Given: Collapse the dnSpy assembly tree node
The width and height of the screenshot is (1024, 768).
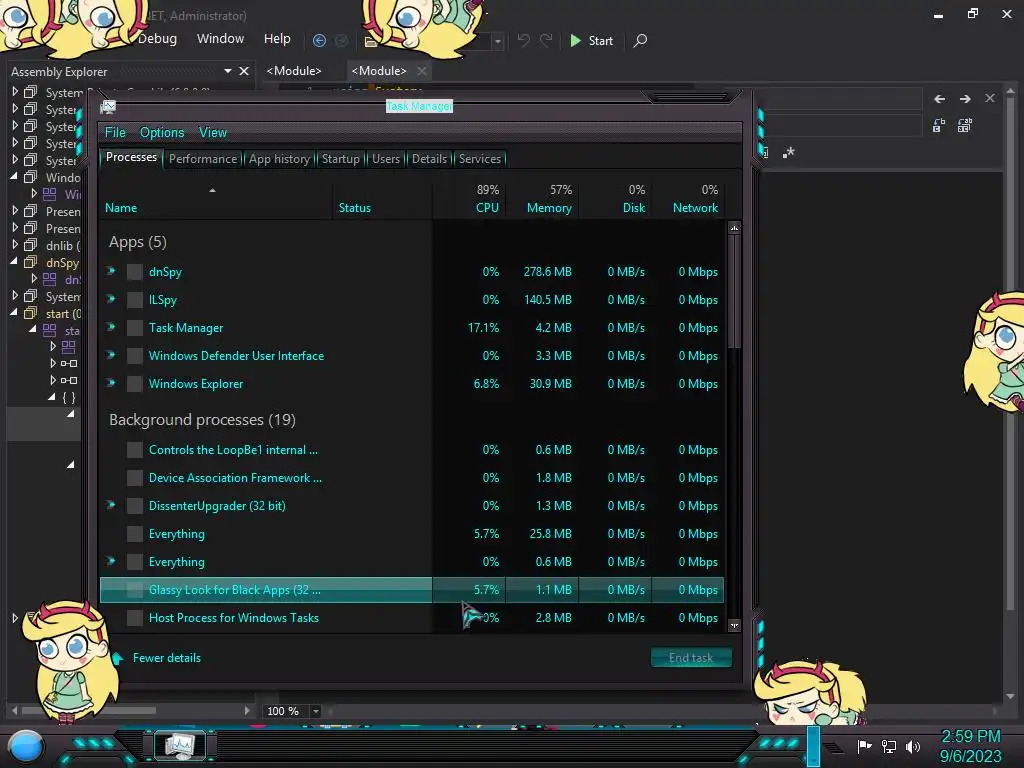Looking at the screenshot, I should (x=14, y=262).
